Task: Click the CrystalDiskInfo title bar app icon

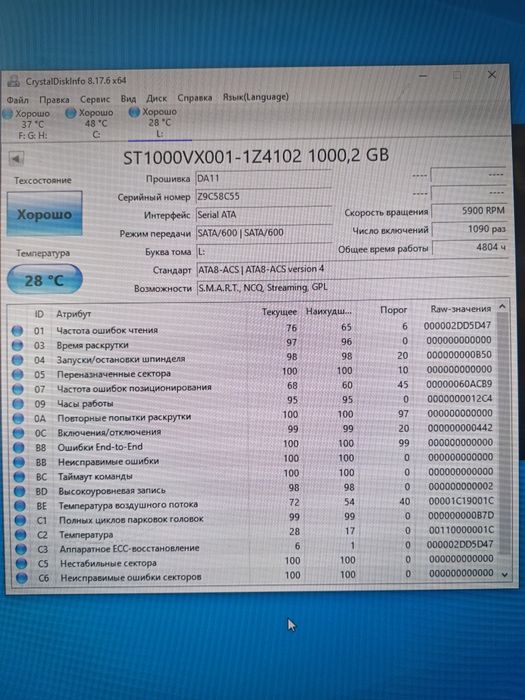Action: [x=14, y=81]
